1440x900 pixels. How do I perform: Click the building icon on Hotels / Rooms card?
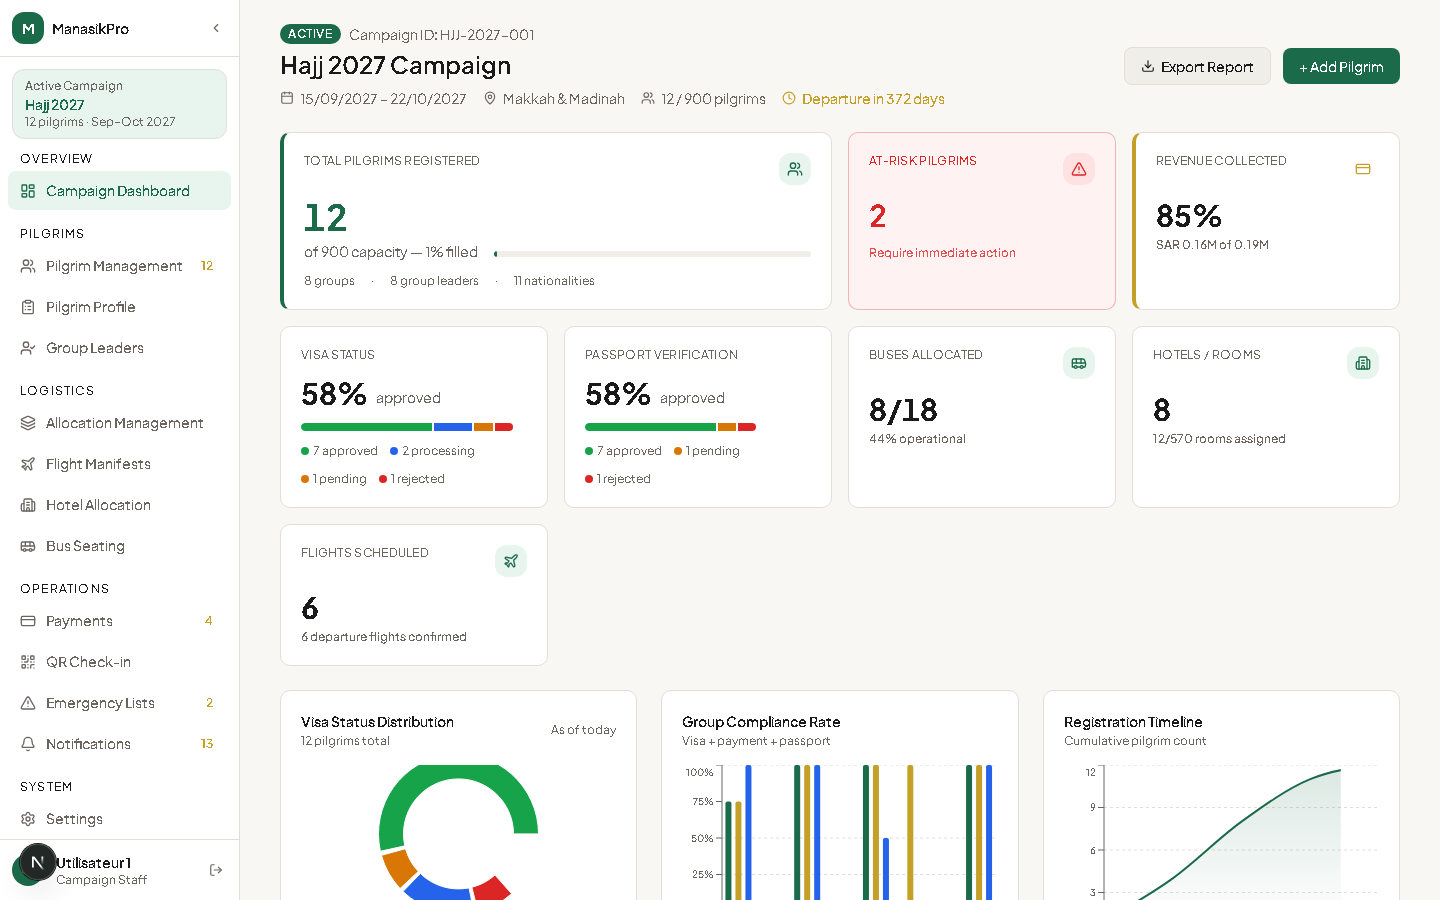point(1363,363)
